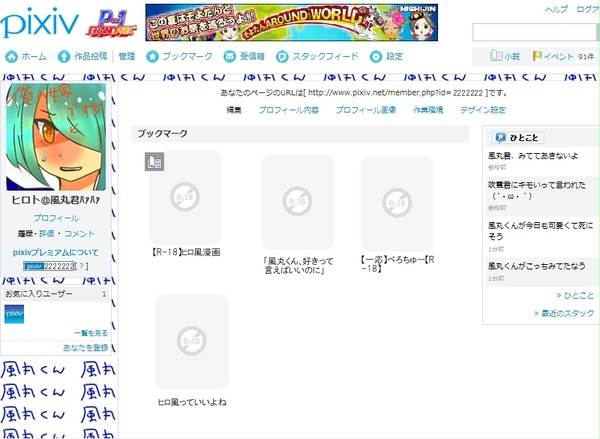Open the Around World banner ad
The height and width of the screenshot is (439, 600).
(292, 23)
